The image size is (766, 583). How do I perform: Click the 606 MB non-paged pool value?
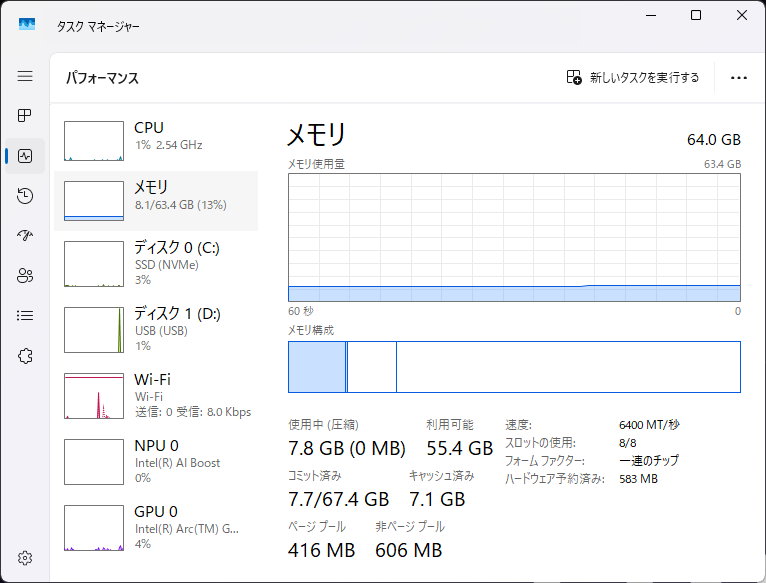pyautogui.click(x=408, y=550)
